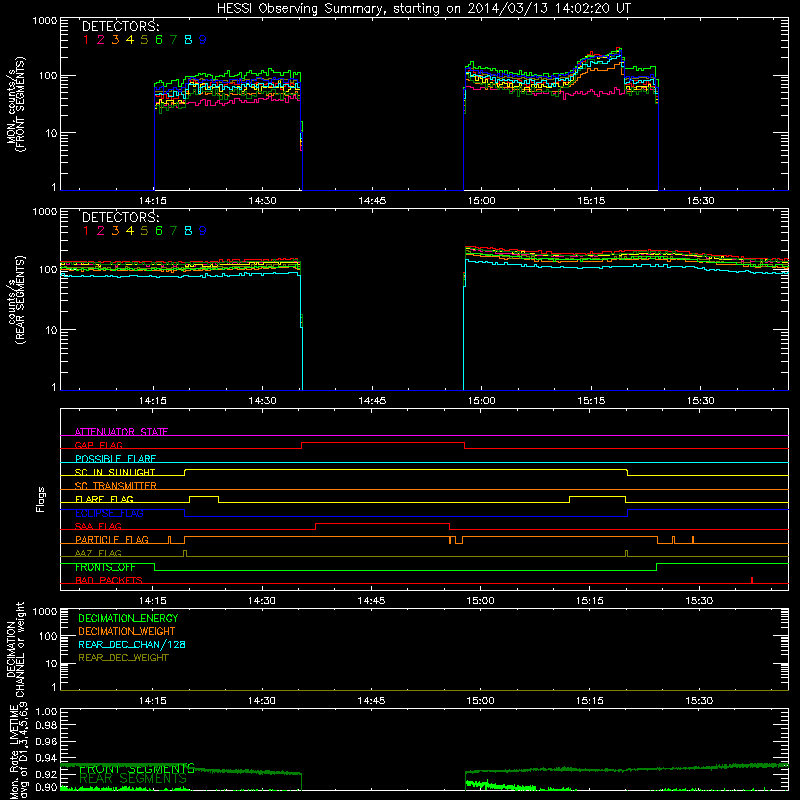This screenshot has height=800, width=800.
Task: Click the SAA_FLAG label
Action: 98,526
